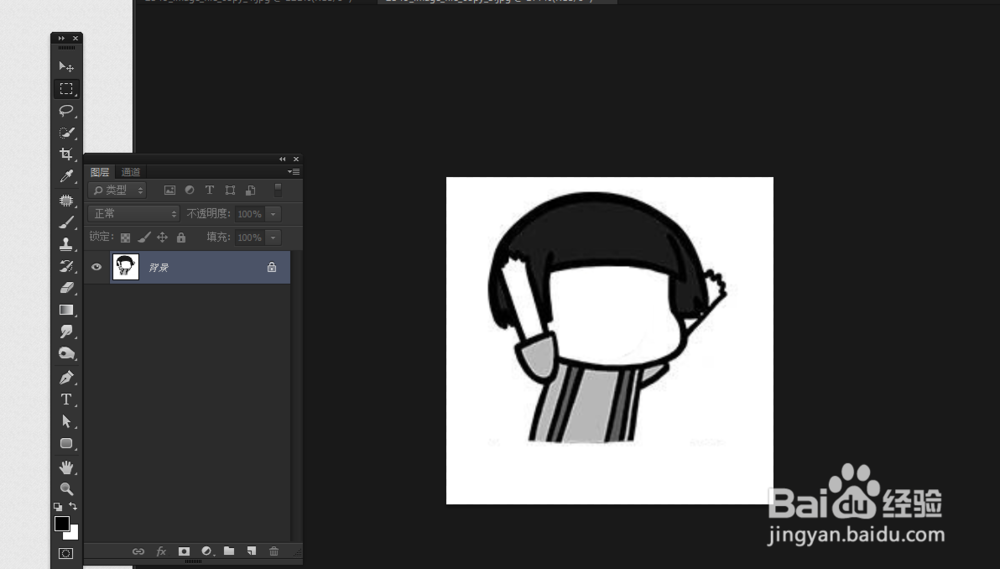The height and width of the screenshot is (569, 1000).
Task: Click the lock icon on 背景 layer
Action: pyautogui.click(x=272, y=267)
